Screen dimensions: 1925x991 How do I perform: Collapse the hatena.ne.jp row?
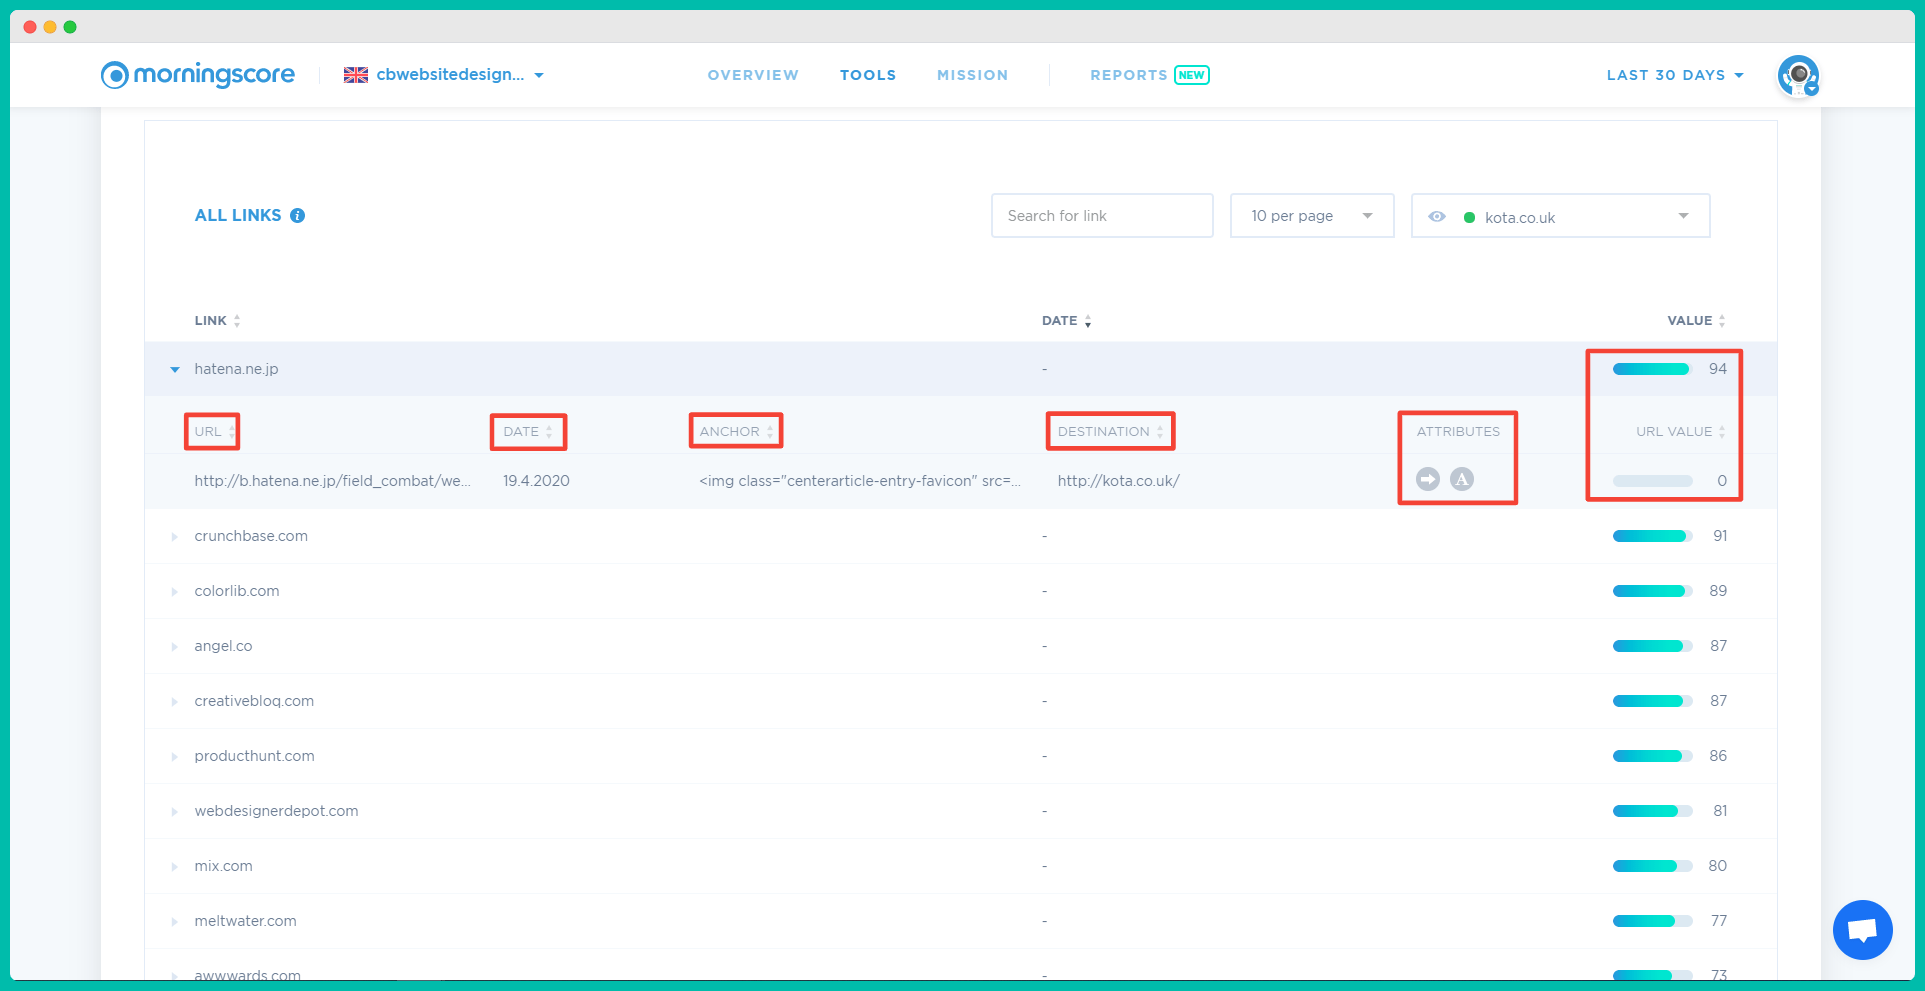[175, 370]
